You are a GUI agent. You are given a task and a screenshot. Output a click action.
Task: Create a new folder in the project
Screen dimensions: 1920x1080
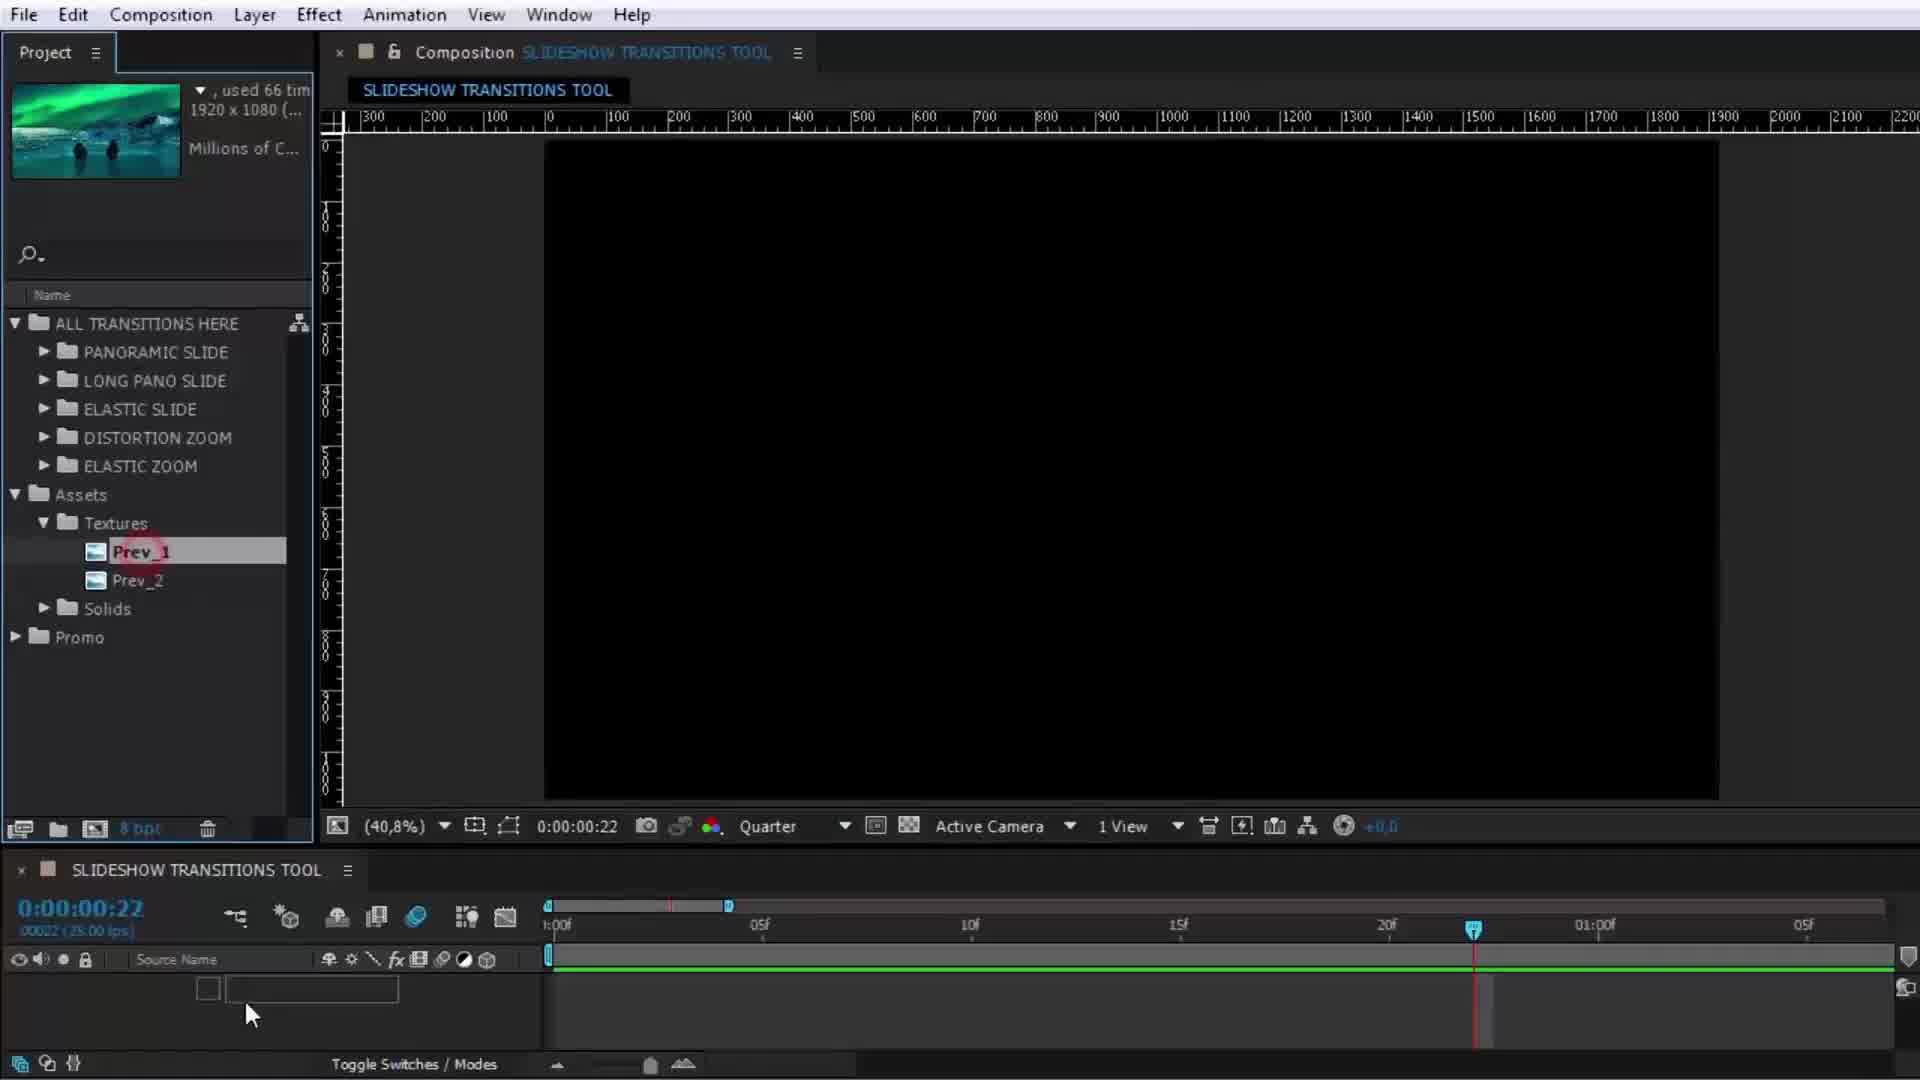[58, 829]
